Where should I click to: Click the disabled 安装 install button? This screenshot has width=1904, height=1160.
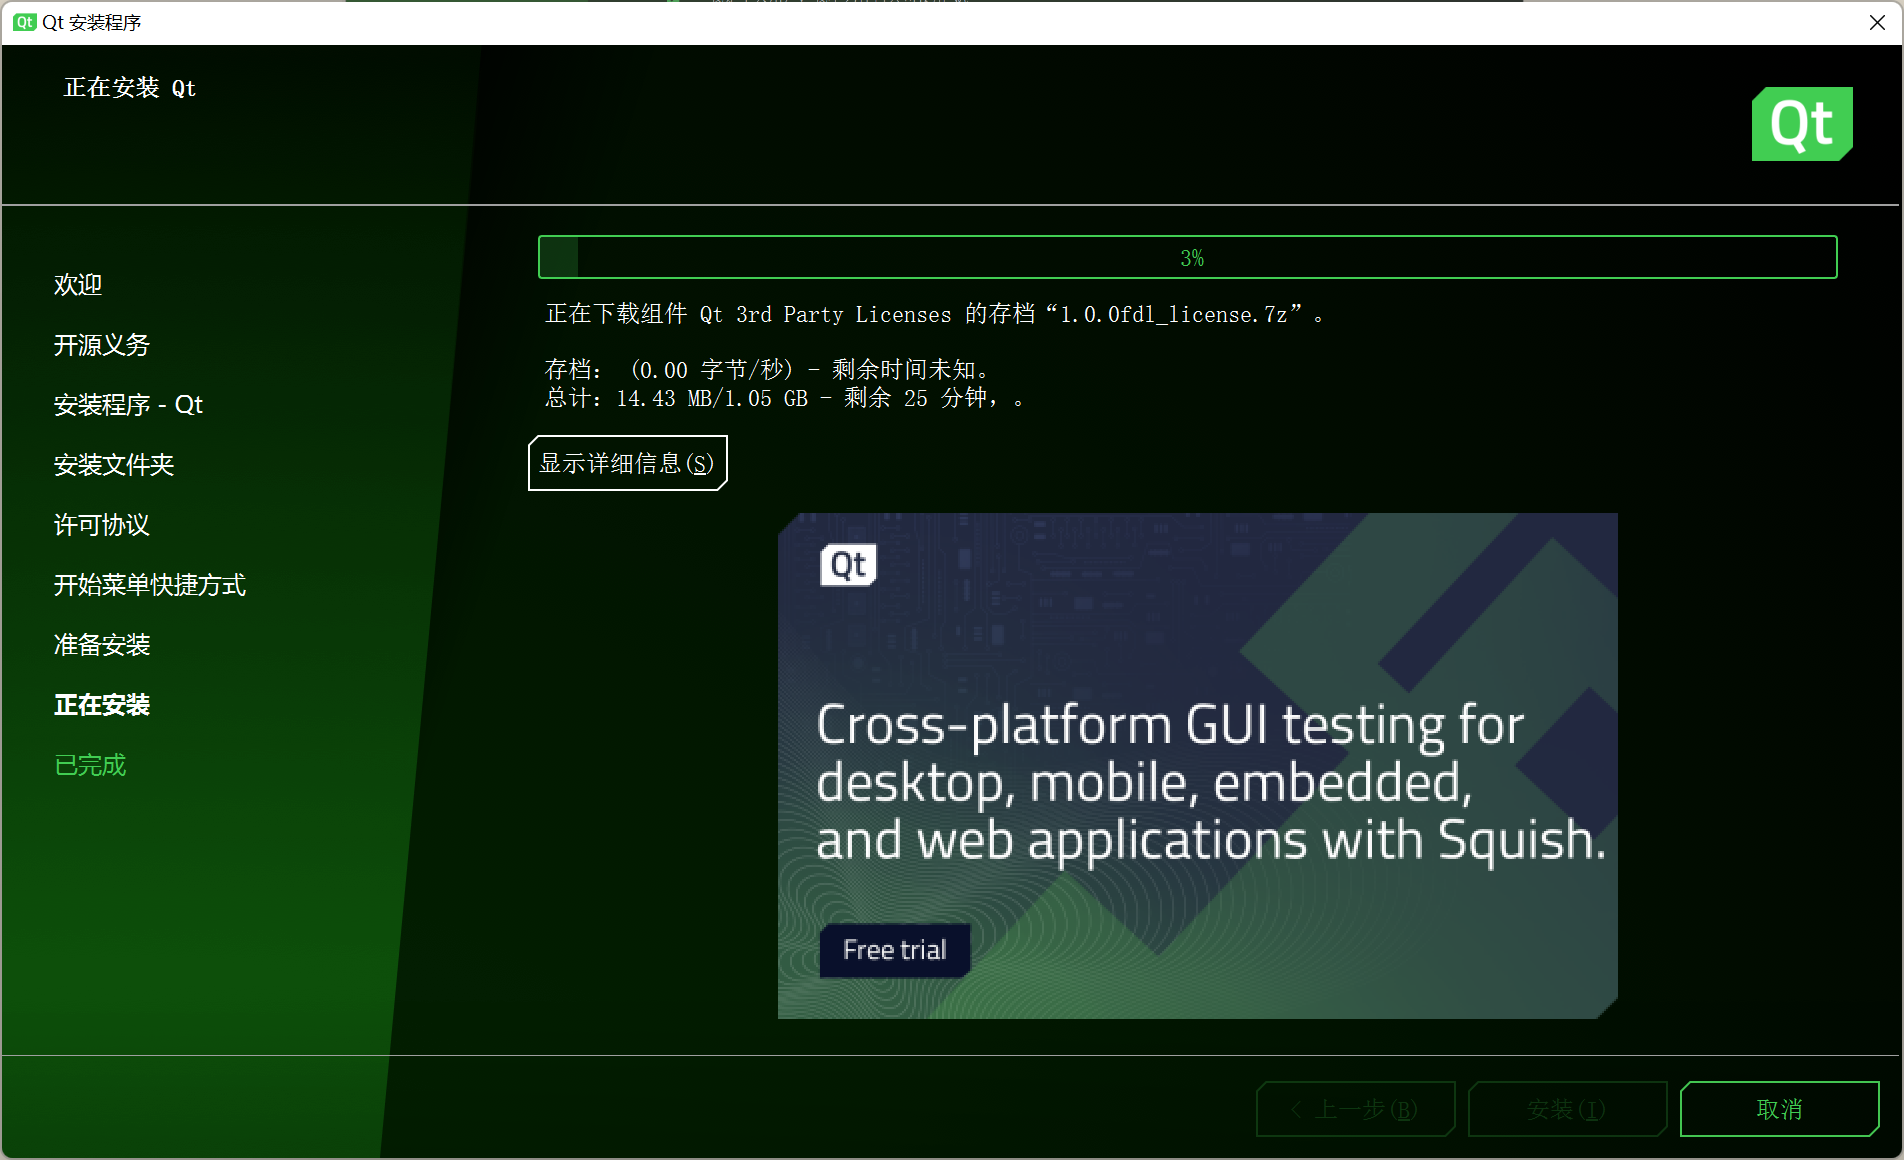pyautogui.click(x=1567, y=1109)
